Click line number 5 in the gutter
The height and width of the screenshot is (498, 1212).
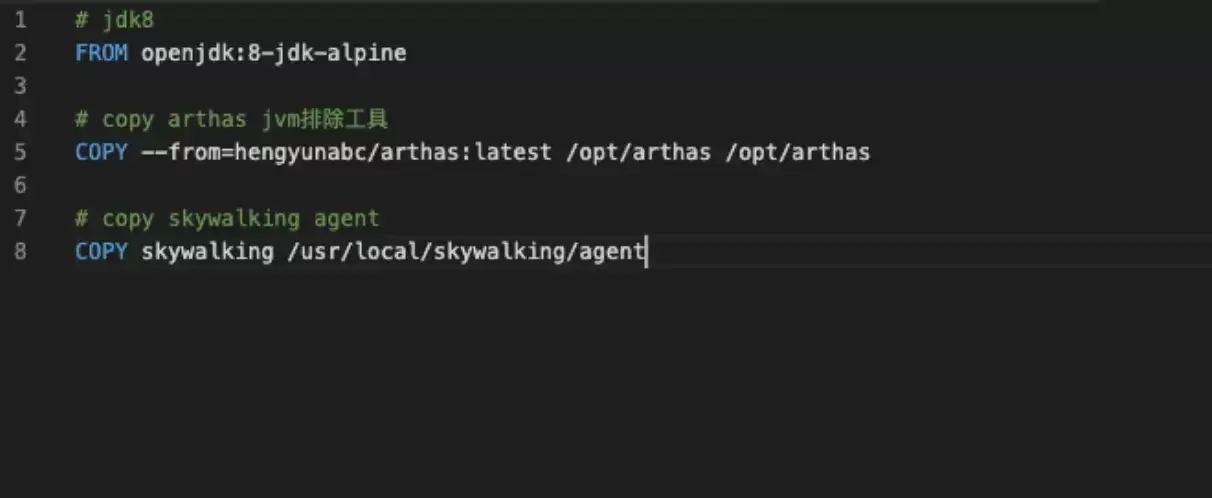[20, 152]
